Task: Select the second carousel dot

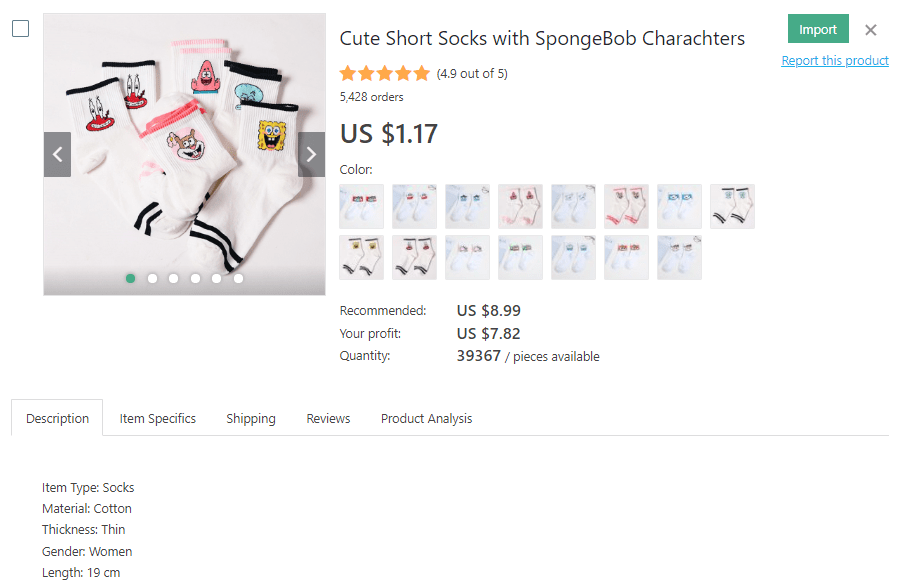Action: pos(152,279)
